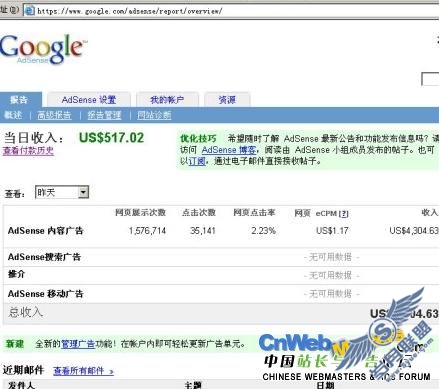Open the 网站诊断 link
This screenshot has height=389, width=439.
(154, 115)
